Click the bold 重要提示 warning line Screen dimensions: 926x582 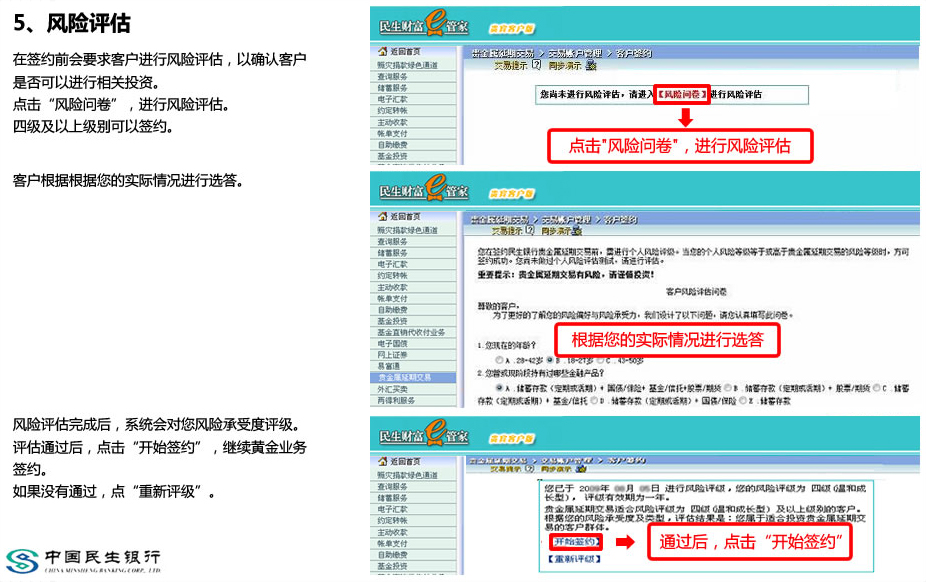pyautogui.click(x=565, y=274)
